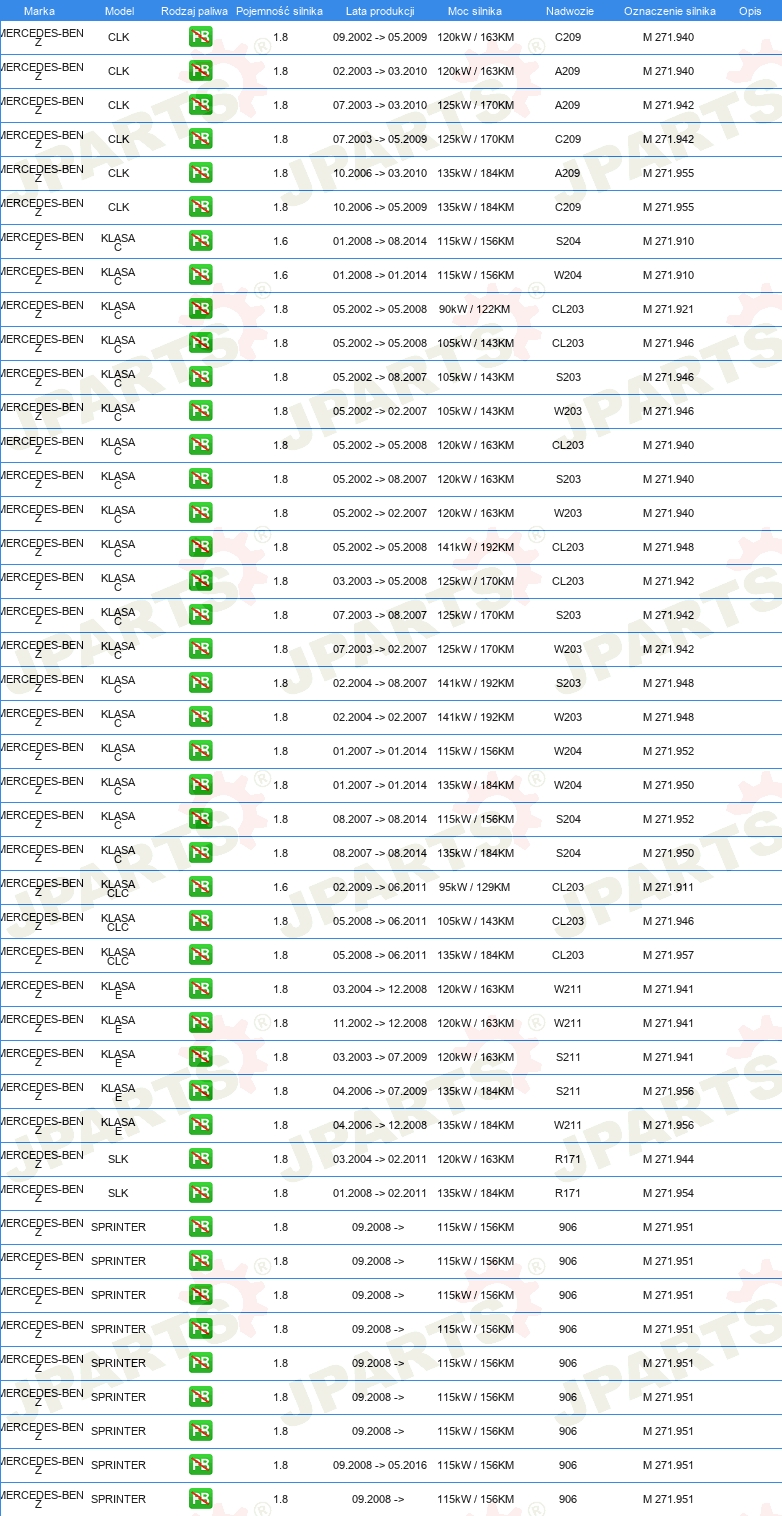Click the fuel icon in the Sprinter 09.2008 -> 05.2016 row
782x1516 pixels.
(200, 1466)
